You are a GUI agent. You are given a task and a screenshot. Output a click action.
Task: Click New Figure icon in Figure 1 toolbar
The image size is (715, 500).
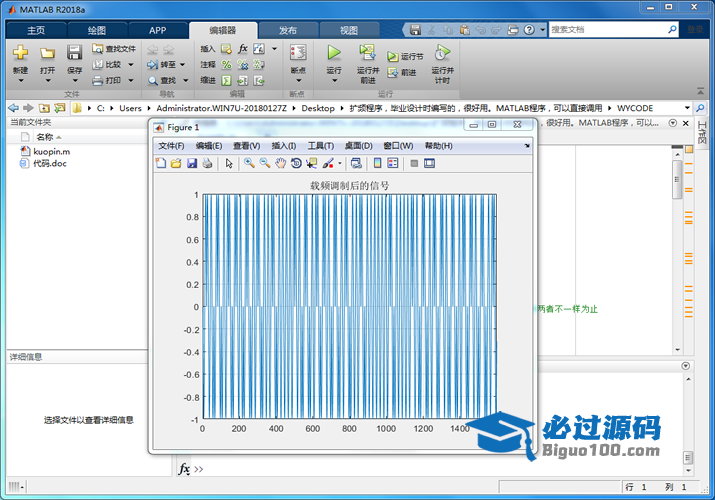(x=161, y=163)
